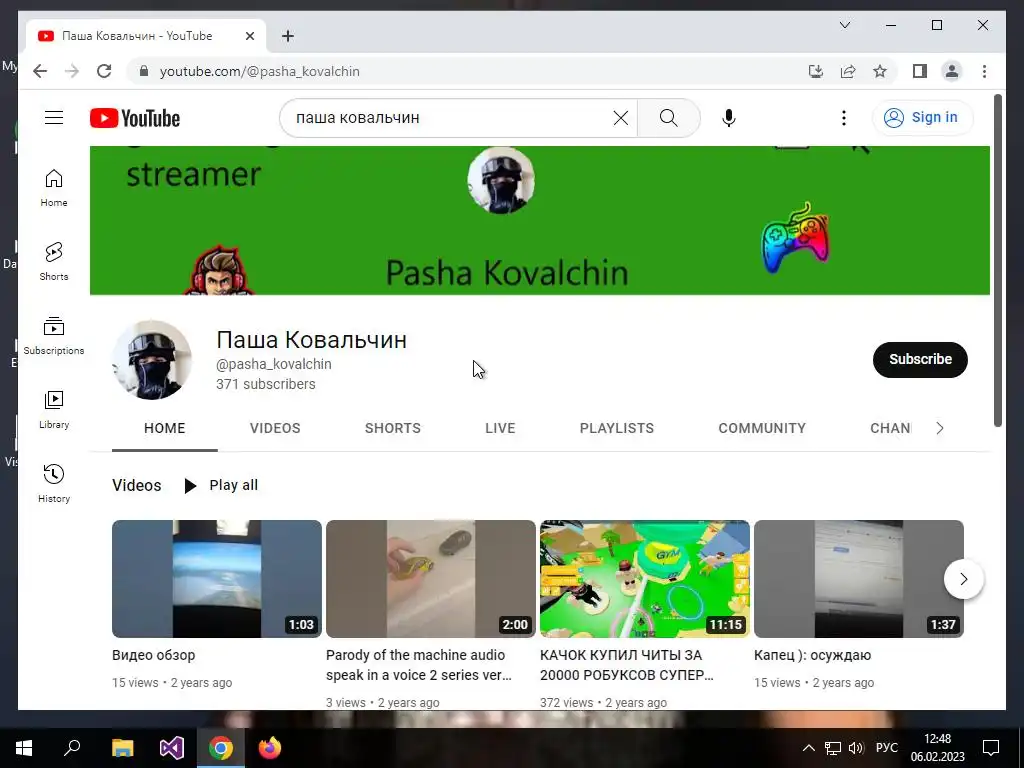Screen dimensions: 1024x768
Task: Open the Videos section heading
Action: [x=136, y=485]
